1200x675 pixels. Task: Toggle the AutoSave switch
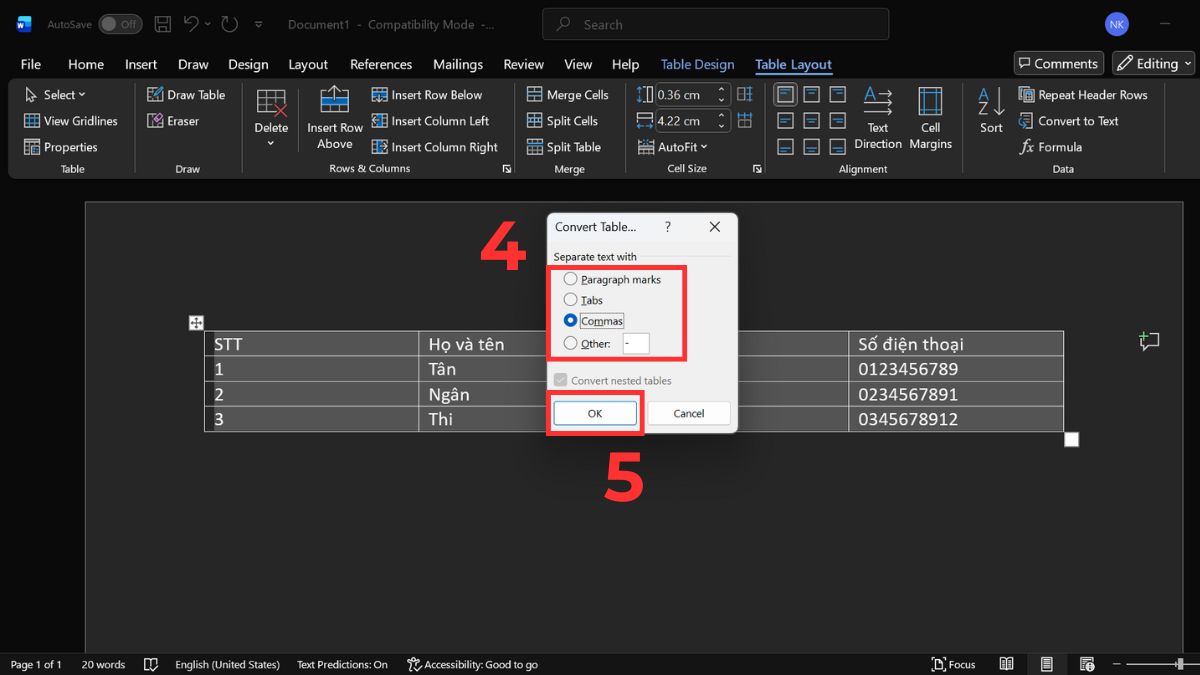click(x=120, y=24)
